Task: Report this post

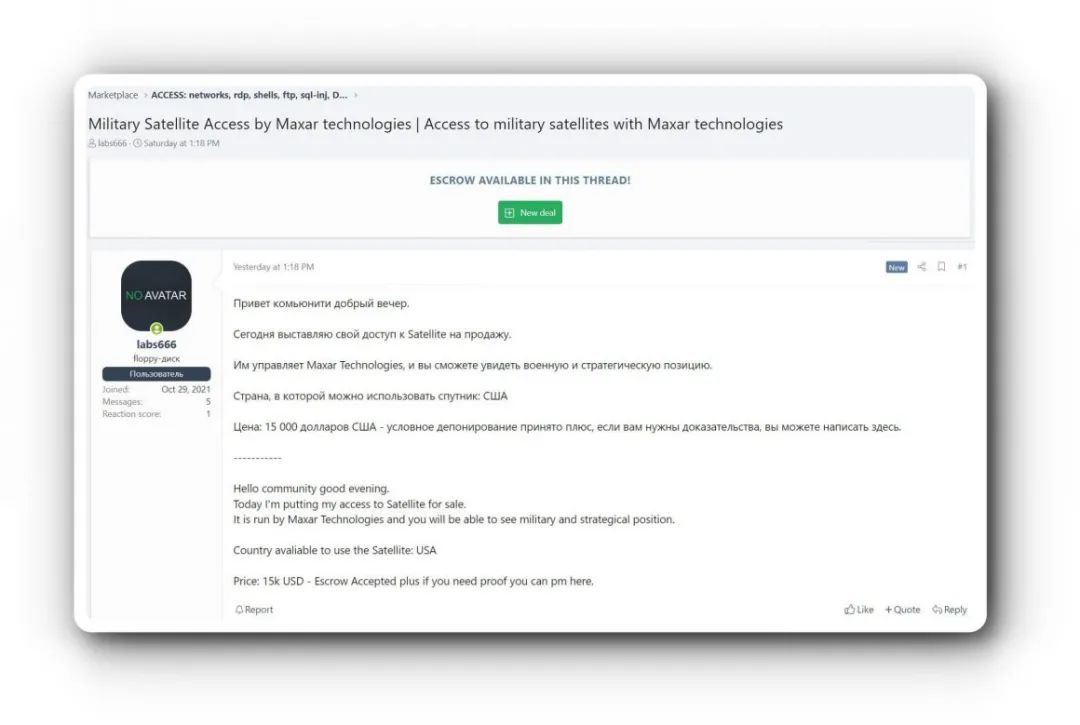Action: [x=254, y=610]
